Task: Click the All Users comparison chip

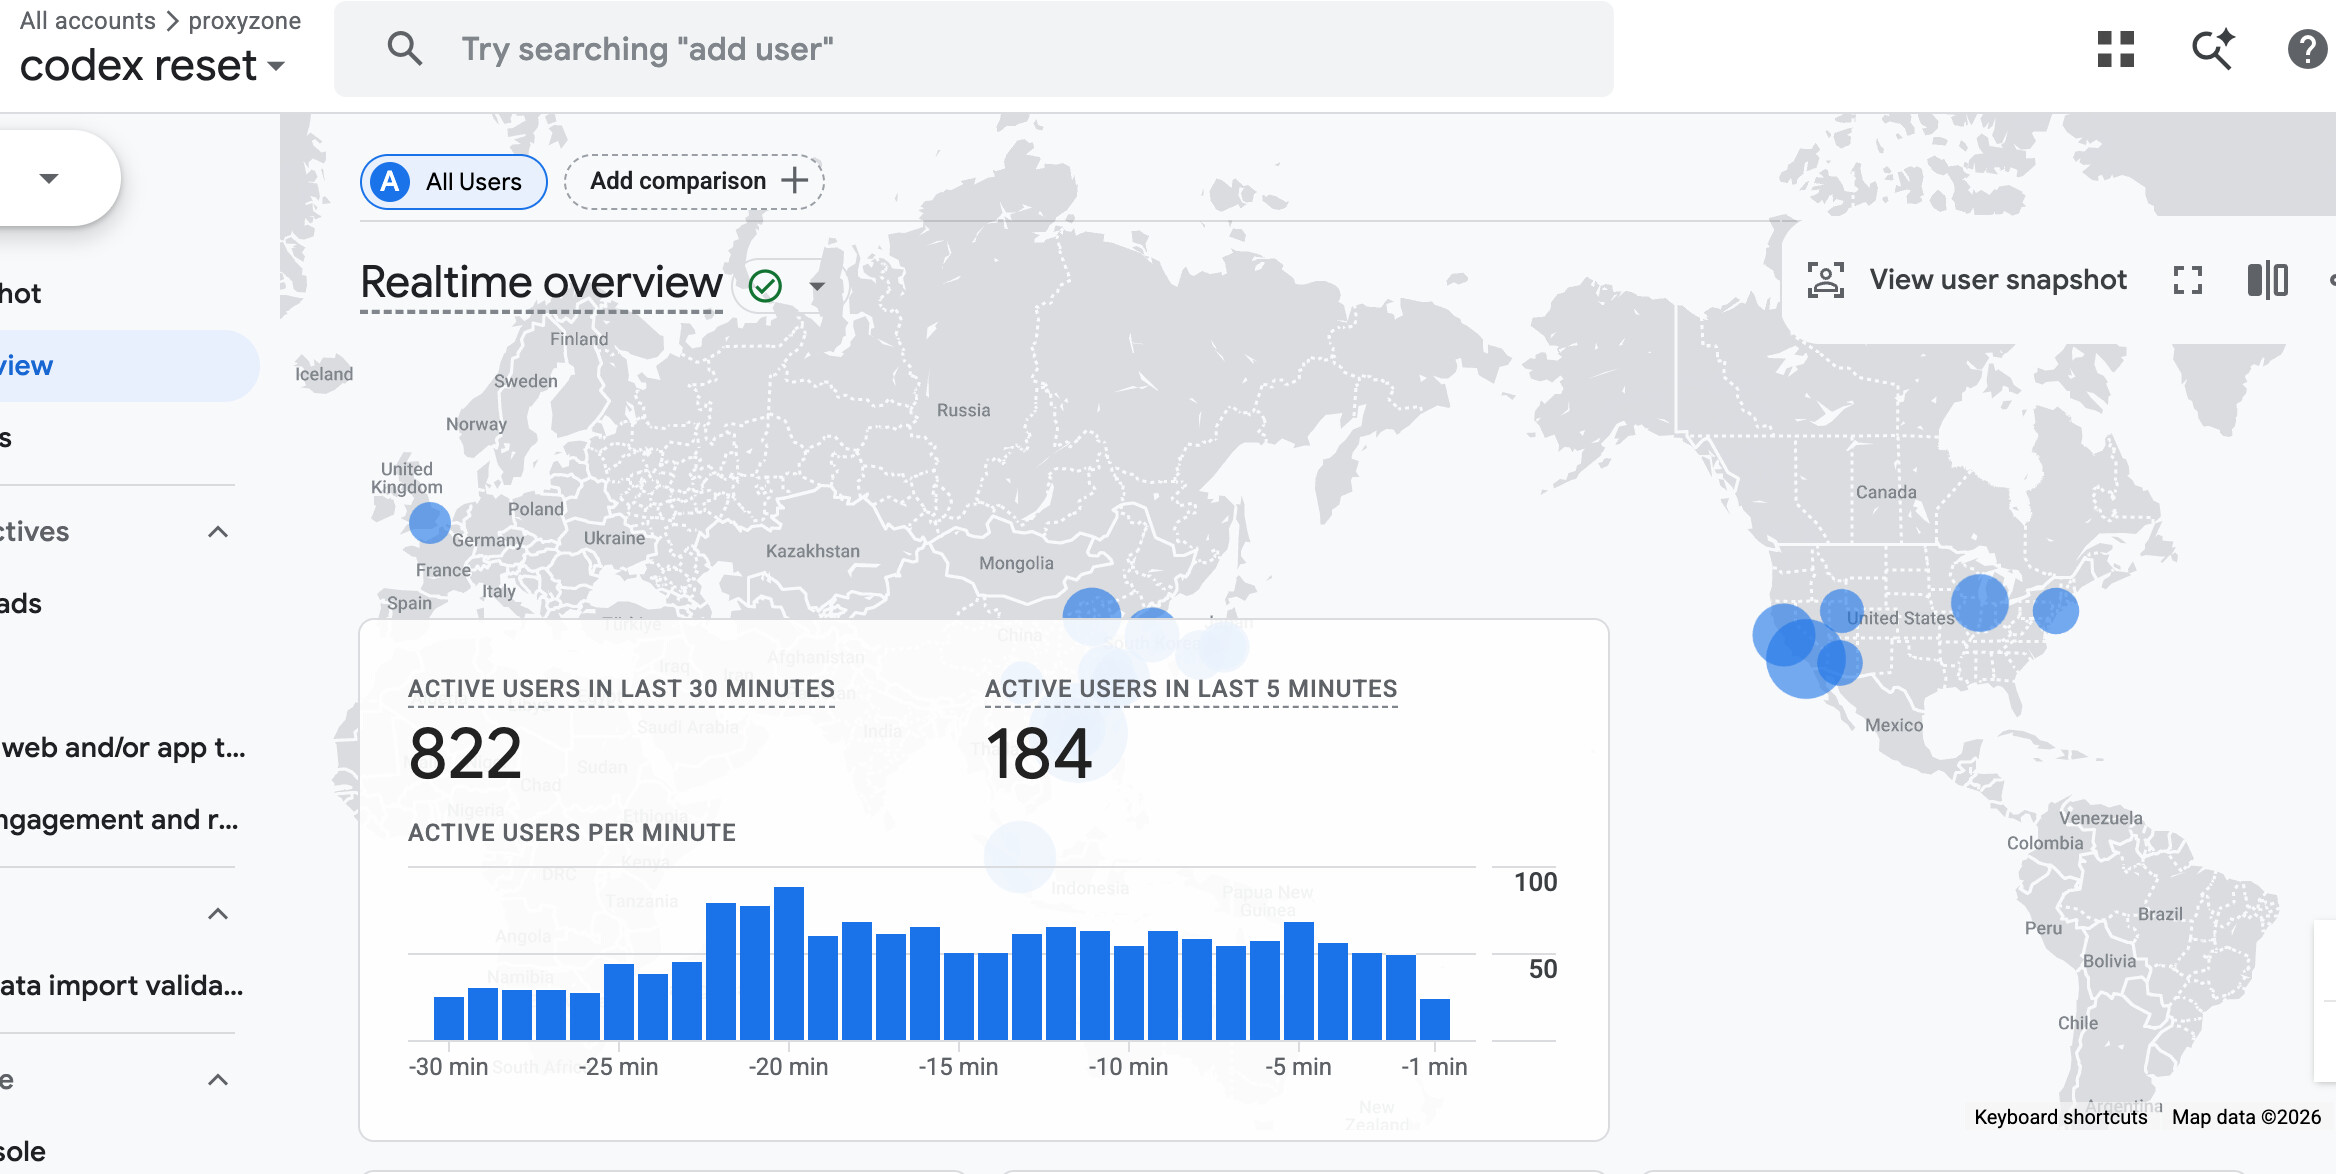Action: (454, 182)
